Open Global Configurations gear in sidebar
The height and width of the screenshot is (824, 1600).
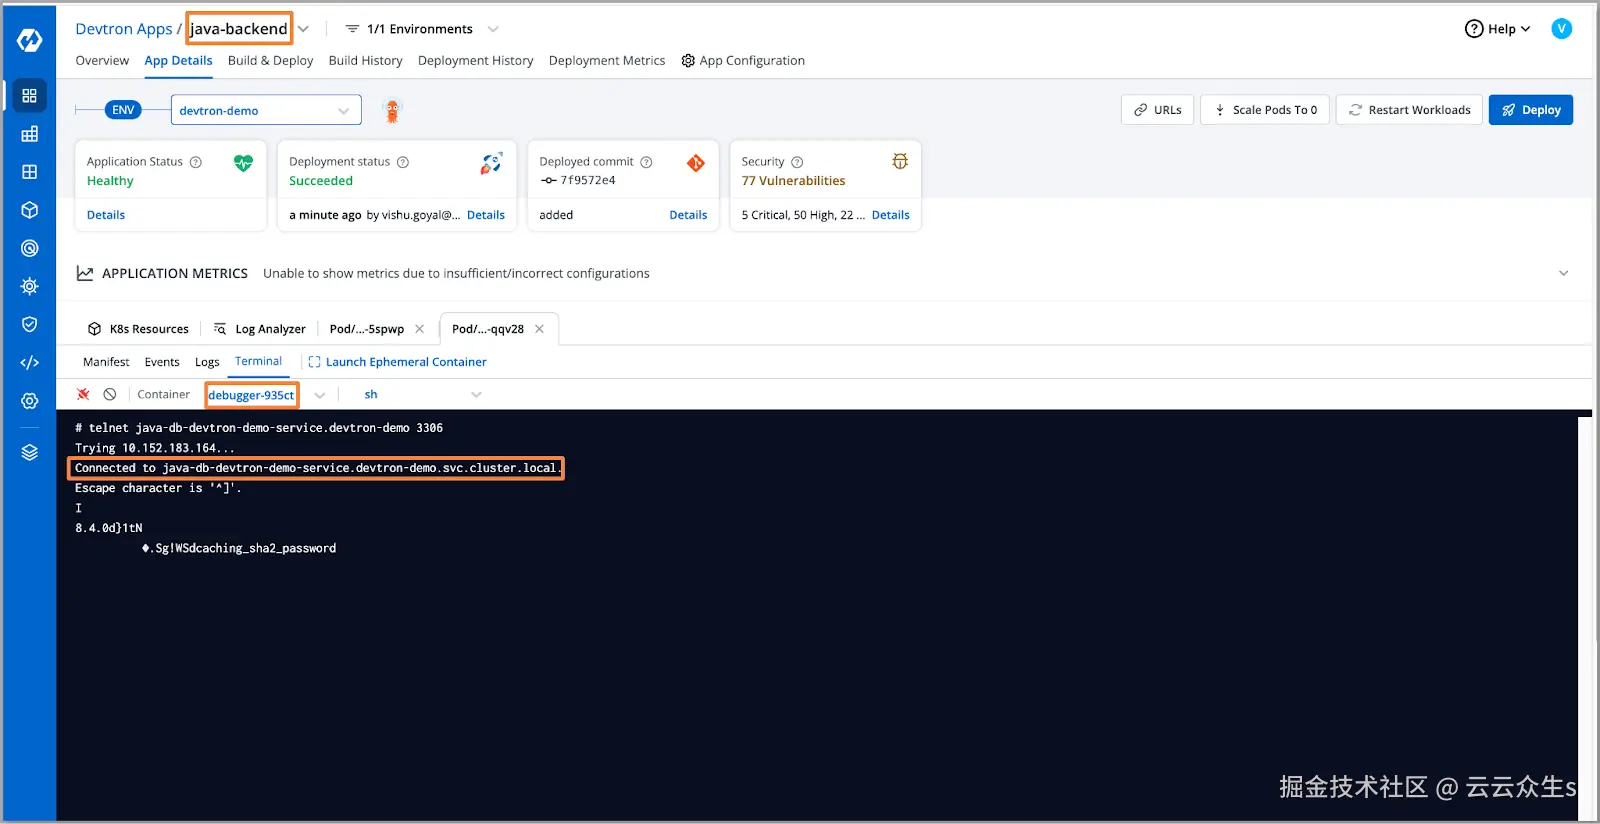click(29, 401)
